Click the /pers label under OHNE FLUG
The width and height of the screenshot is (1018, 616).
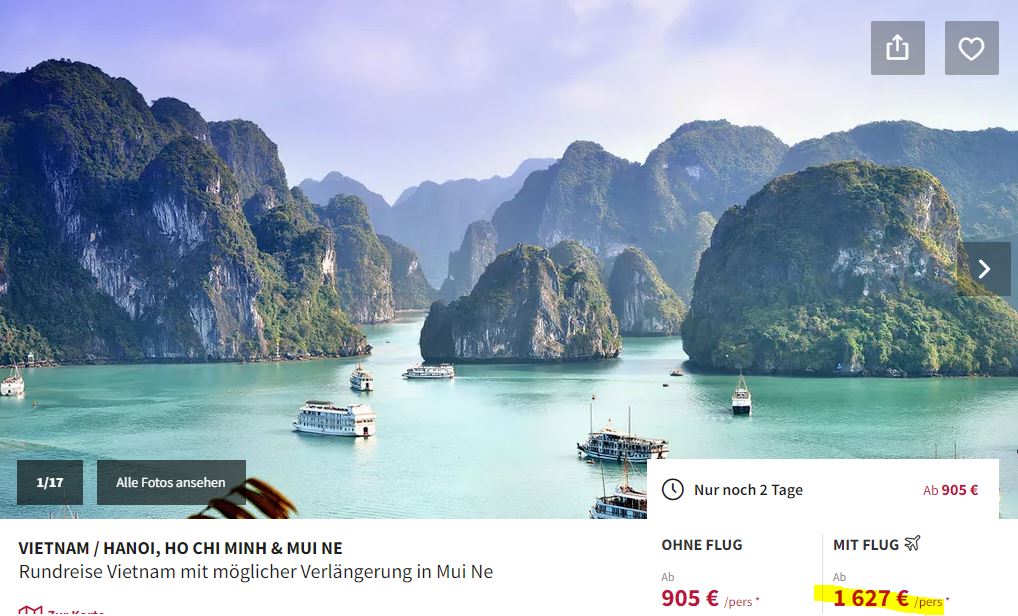(x=738, y=602)
